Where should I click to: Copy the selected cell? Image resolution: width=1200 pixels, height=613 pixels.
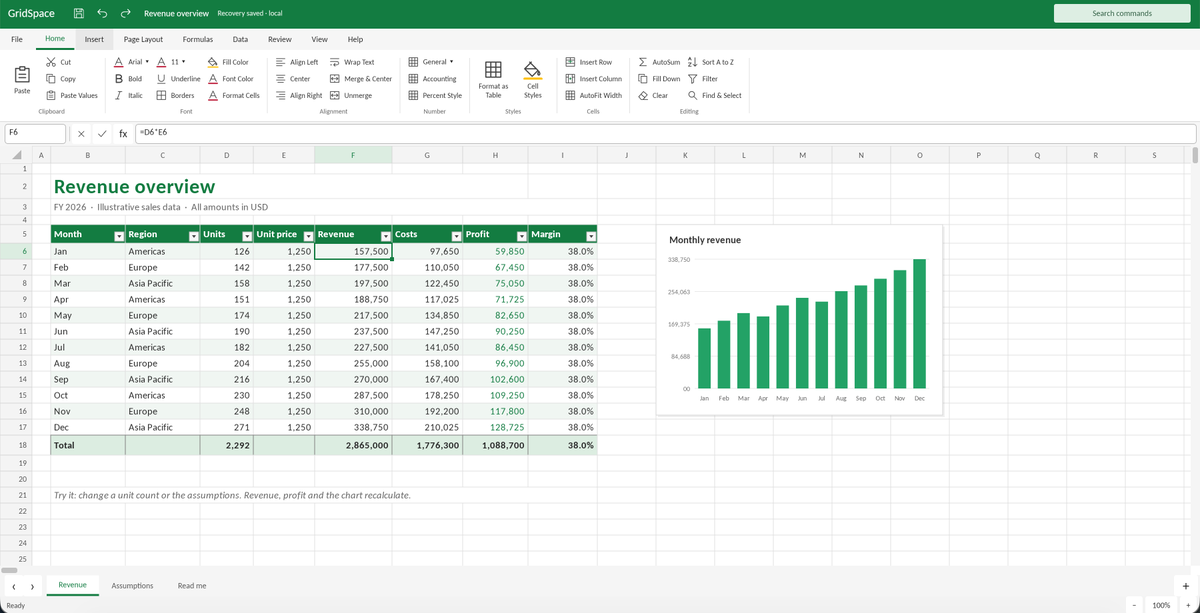click(61, 79)
